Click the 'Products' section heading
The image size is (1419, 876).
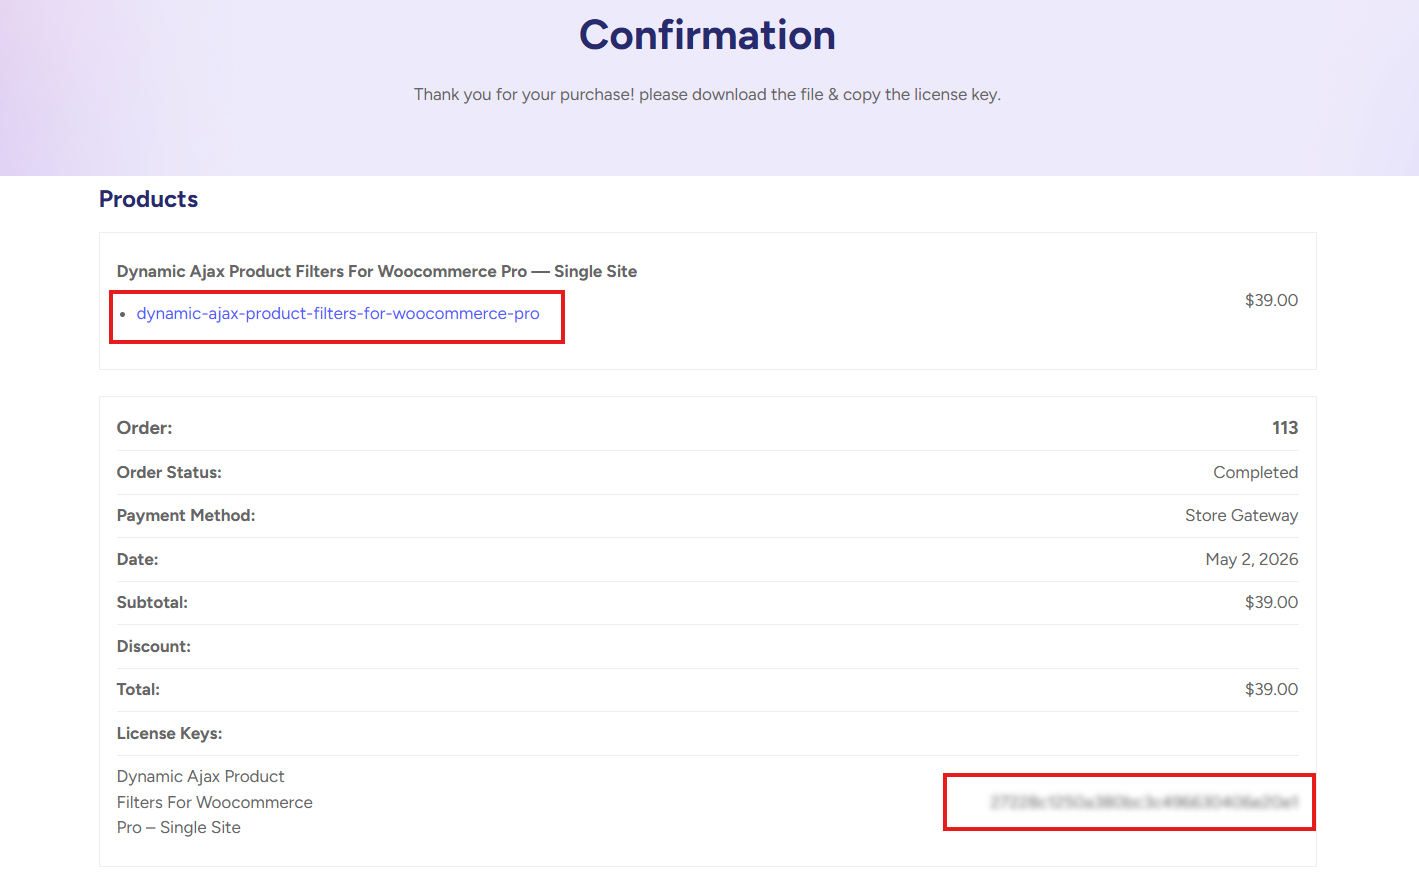[x=149, y=199]
